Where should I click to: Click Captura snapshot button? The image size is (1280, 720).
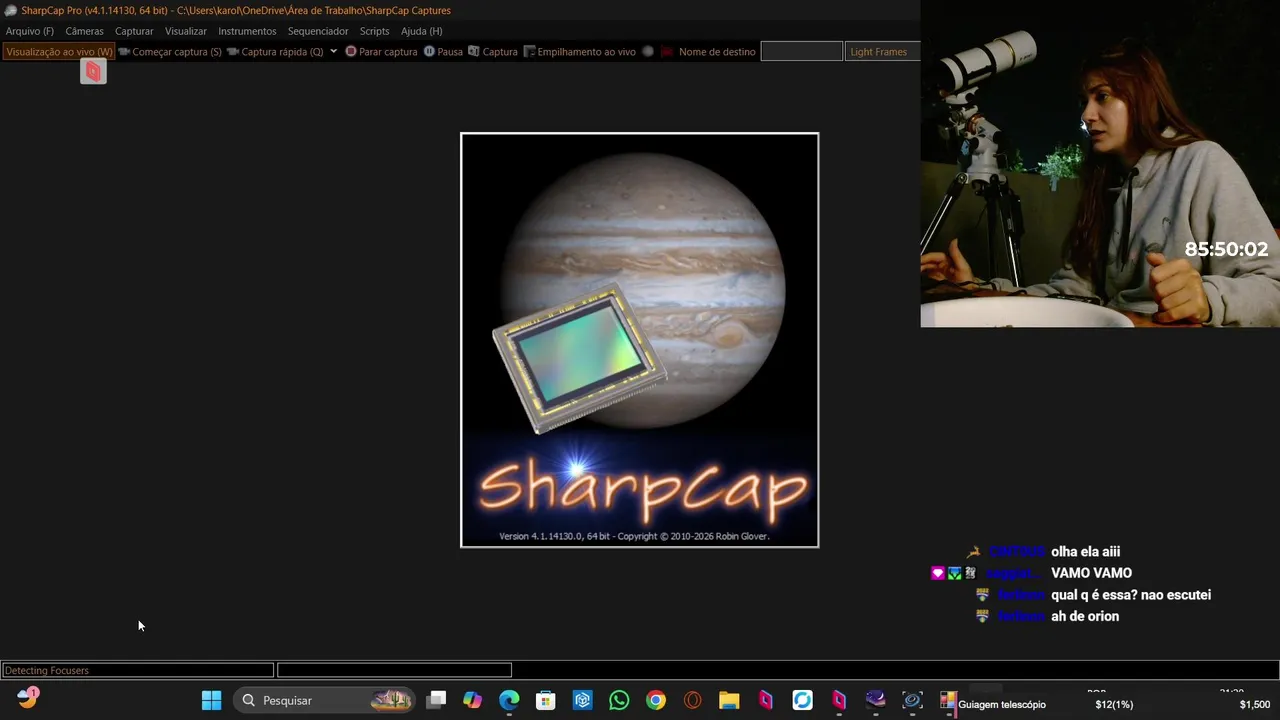tap(493, 52)
